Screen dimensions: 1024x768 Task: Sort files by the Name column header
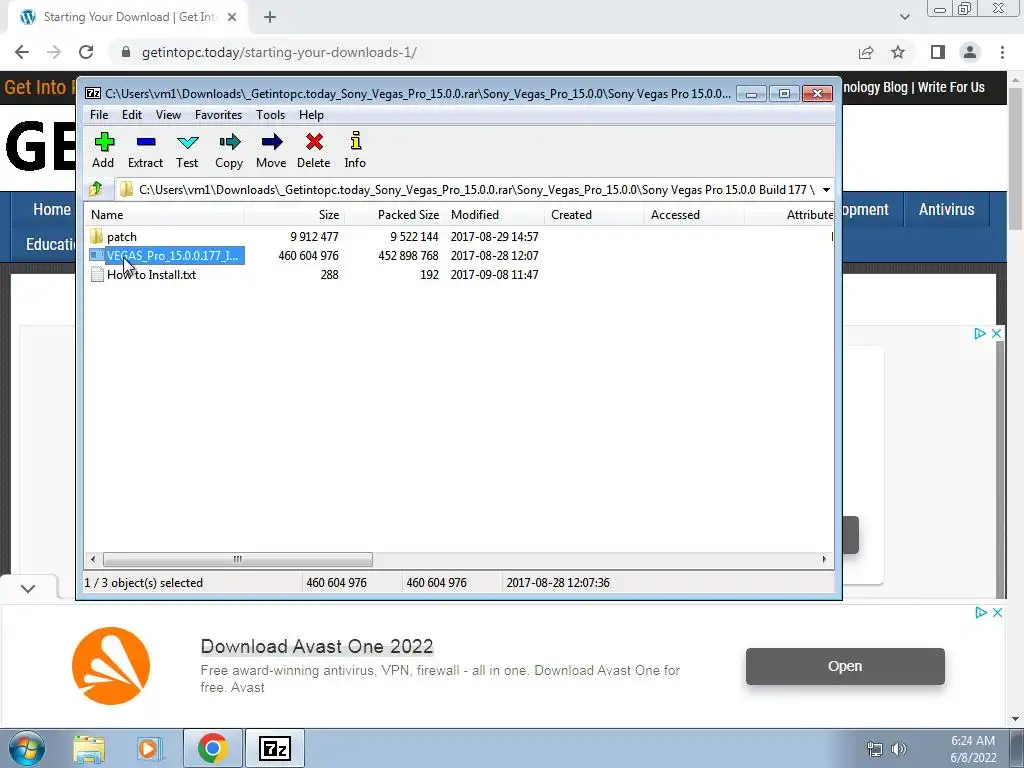point(165,215)
